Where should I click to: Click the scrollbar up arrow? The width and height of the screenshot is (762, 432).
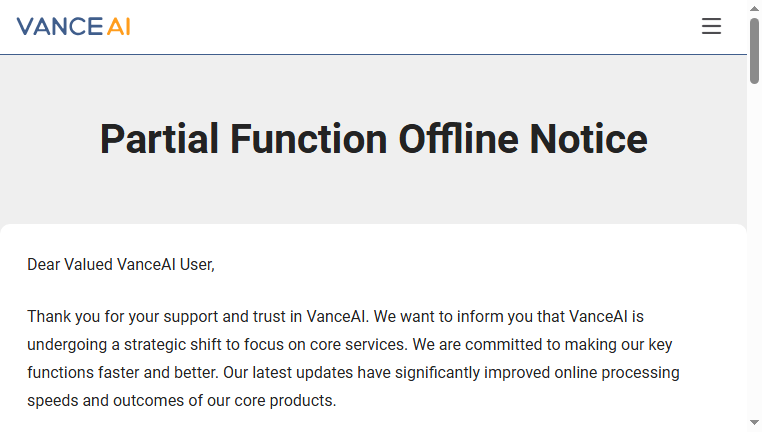[754, 8]
